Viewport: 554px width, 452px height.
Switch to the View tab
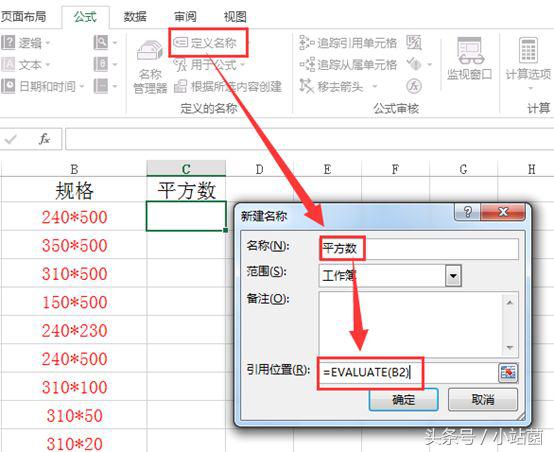click(x=235, y=17)
